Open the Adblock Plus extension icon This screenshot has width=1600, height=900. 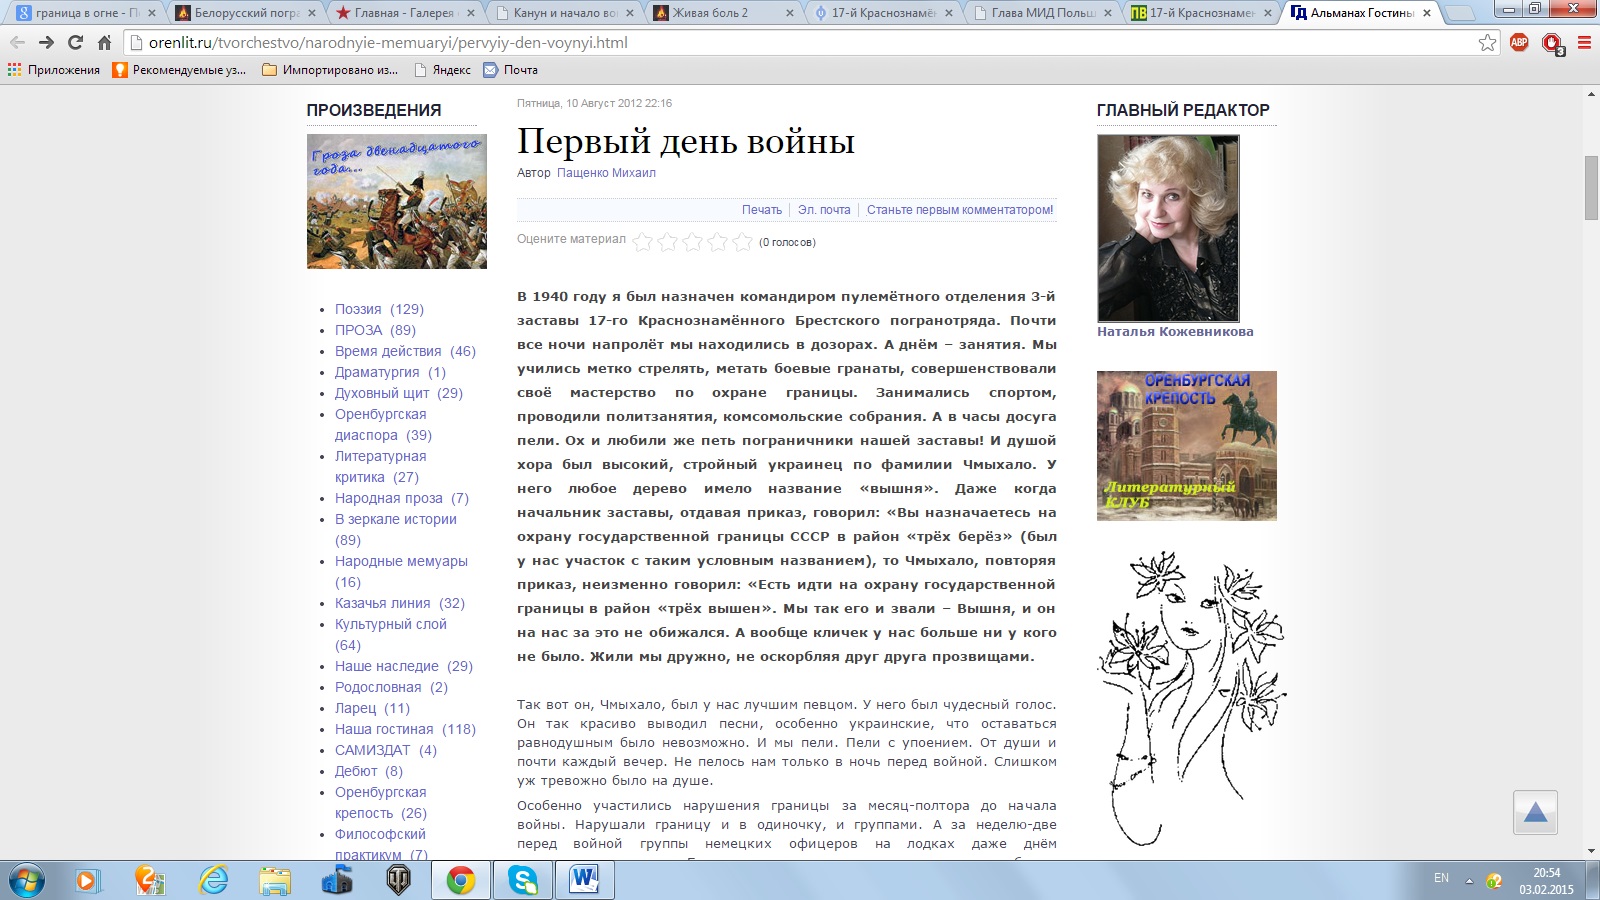coord(1519,43)
